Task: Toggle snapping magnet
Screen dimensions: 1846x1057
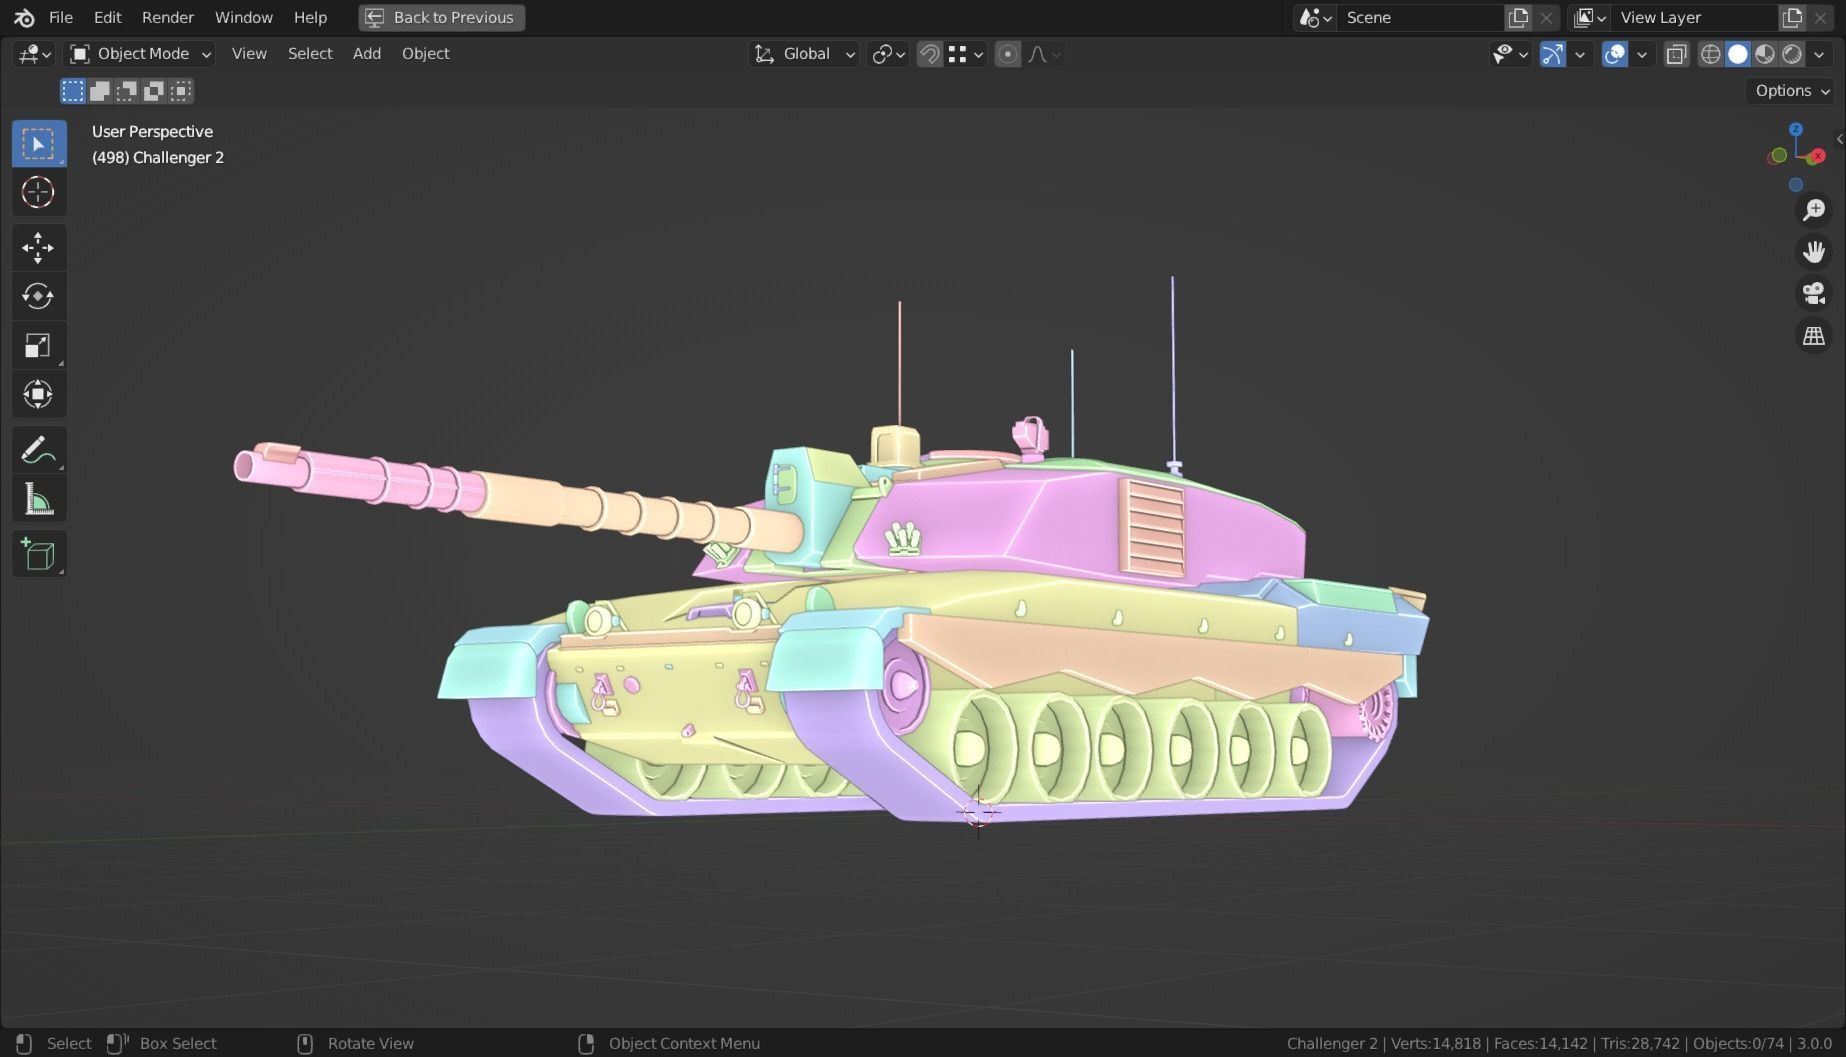Action: click(x=929, y=54)
